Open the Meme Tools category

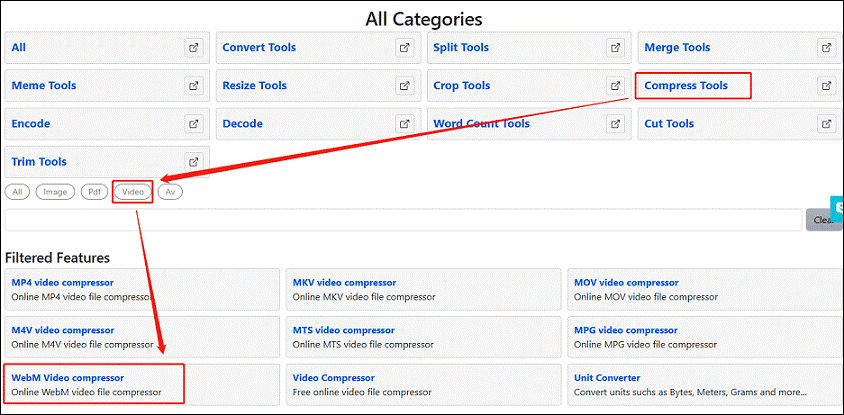coord(44,86)
